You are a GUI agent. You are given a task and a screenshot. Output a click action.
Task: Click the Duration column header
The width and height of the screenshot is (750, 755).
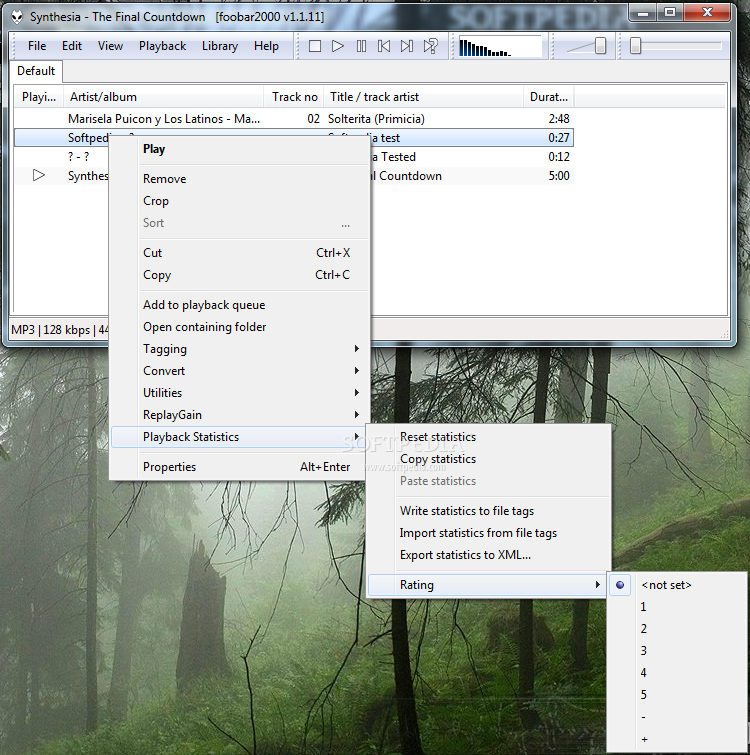pyautogui.click(x=549, y=97)
